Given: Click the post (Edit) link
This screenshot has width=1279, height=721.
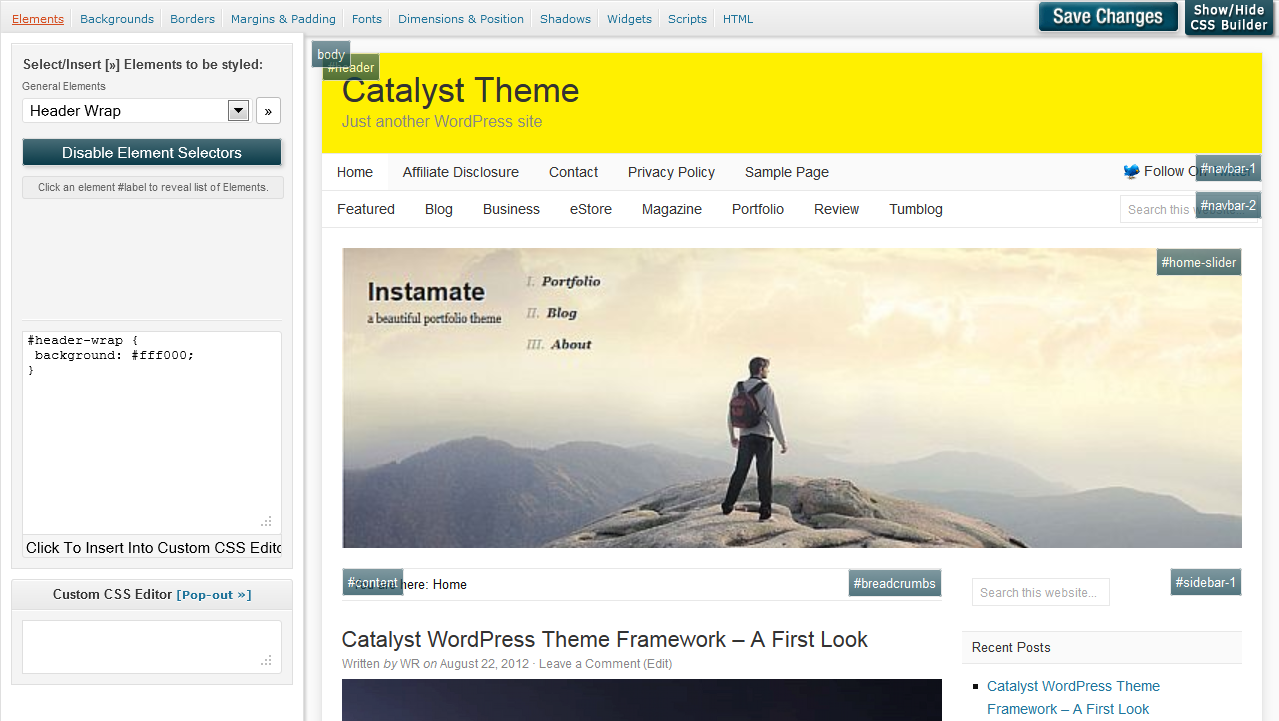Looking at the screenshot, I should pyautogui.click(x=658, y=664).
